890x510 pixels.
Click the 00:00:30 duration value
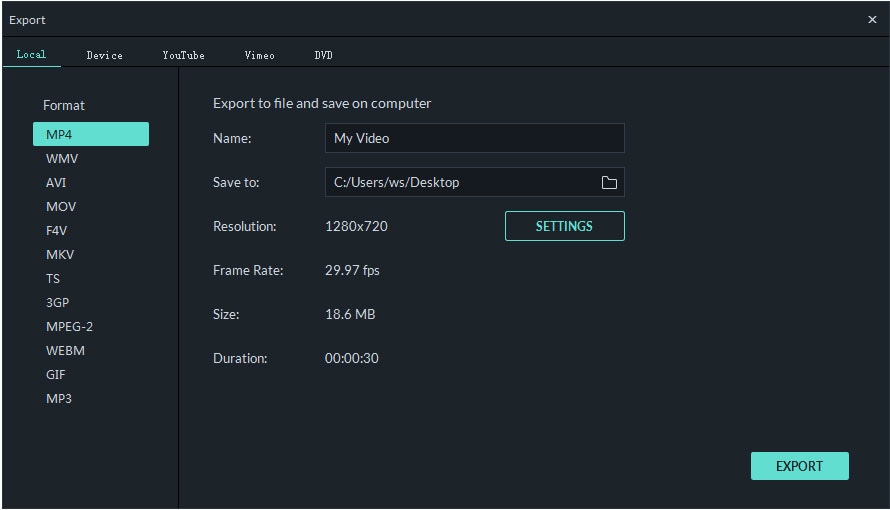[x=351, y=358]
